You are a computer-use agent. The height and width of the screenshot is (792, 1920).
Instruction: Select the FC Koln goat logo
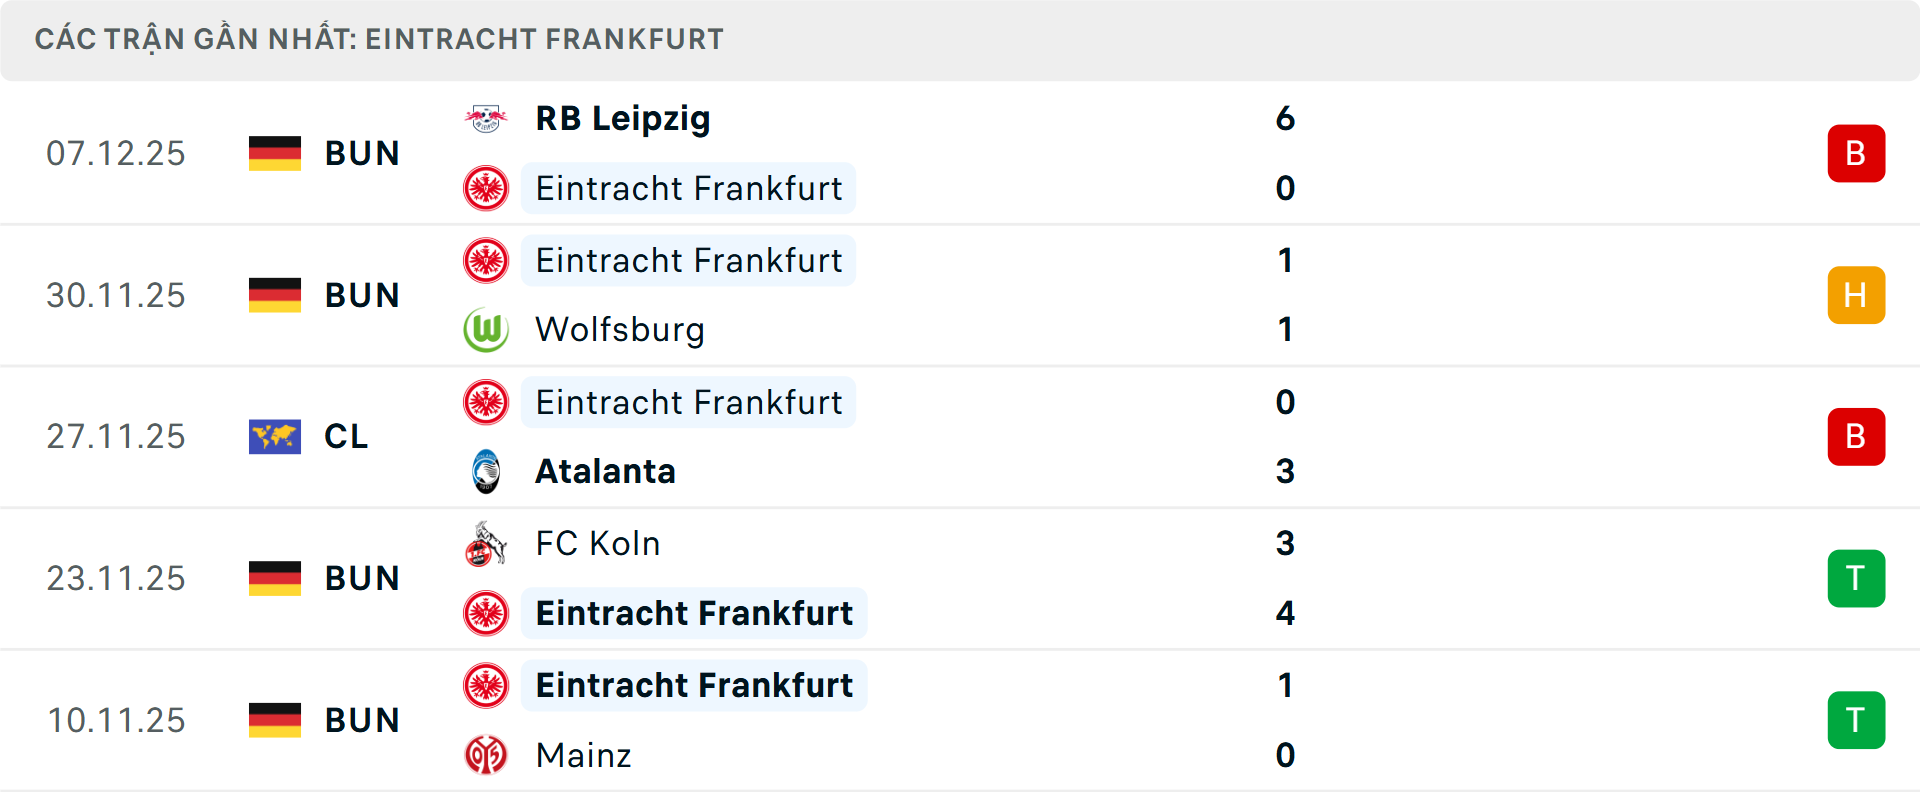pyautogui.click(x=487, y=543)
